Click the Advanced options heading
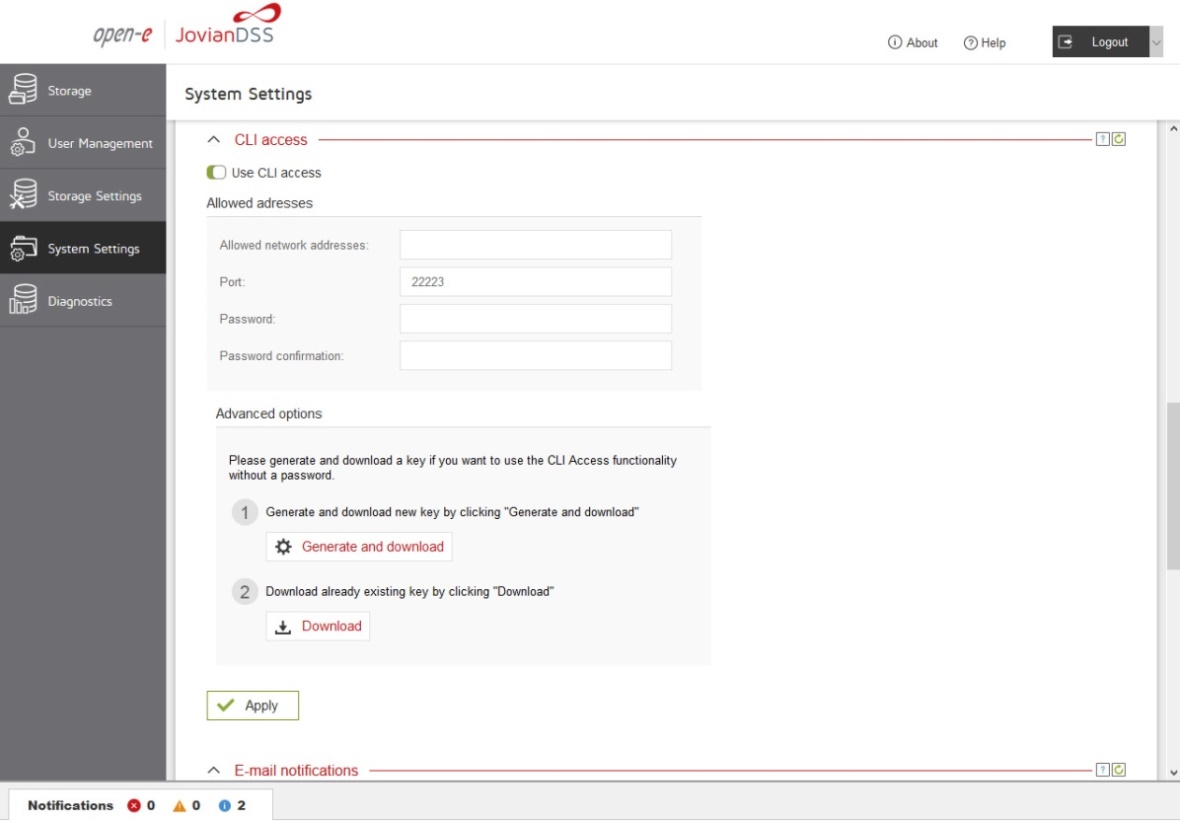The image size is (1180, 821). 269,414
